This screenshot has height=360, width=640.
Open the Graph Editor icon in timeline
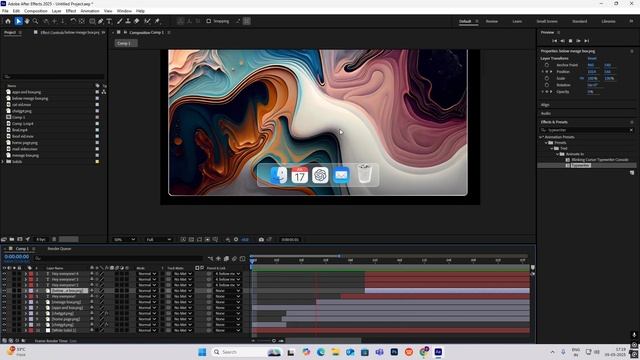pos(242,258)
